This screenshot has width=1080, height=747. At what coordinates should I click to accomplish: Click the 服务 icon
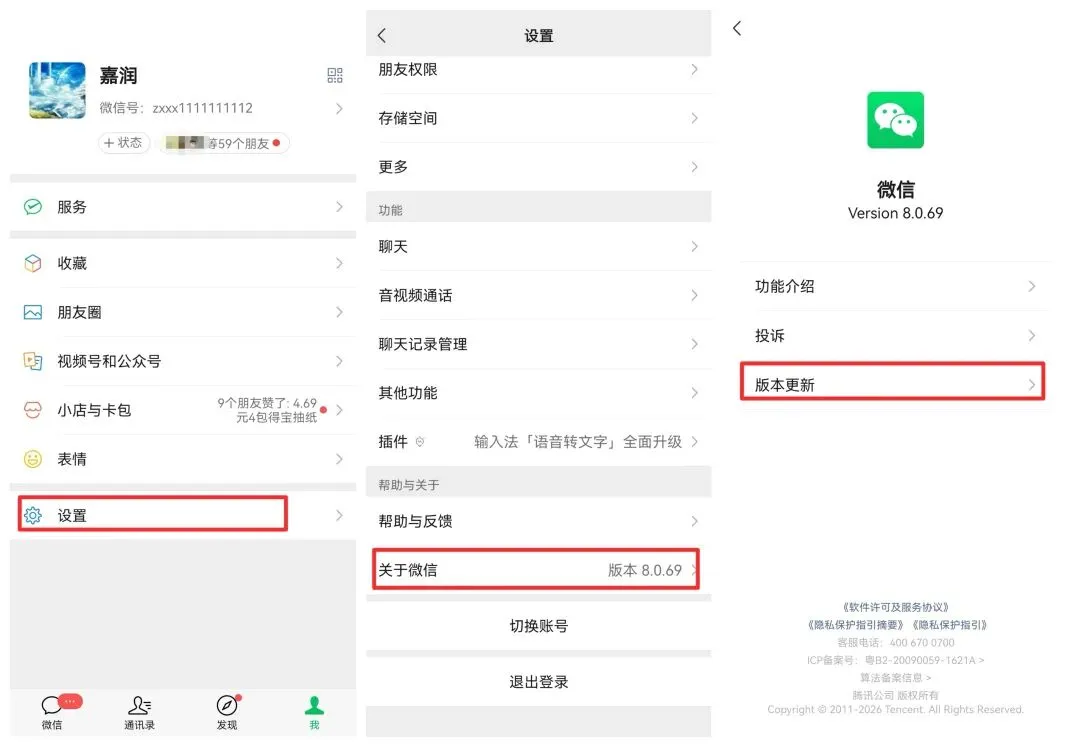(32, 207)
